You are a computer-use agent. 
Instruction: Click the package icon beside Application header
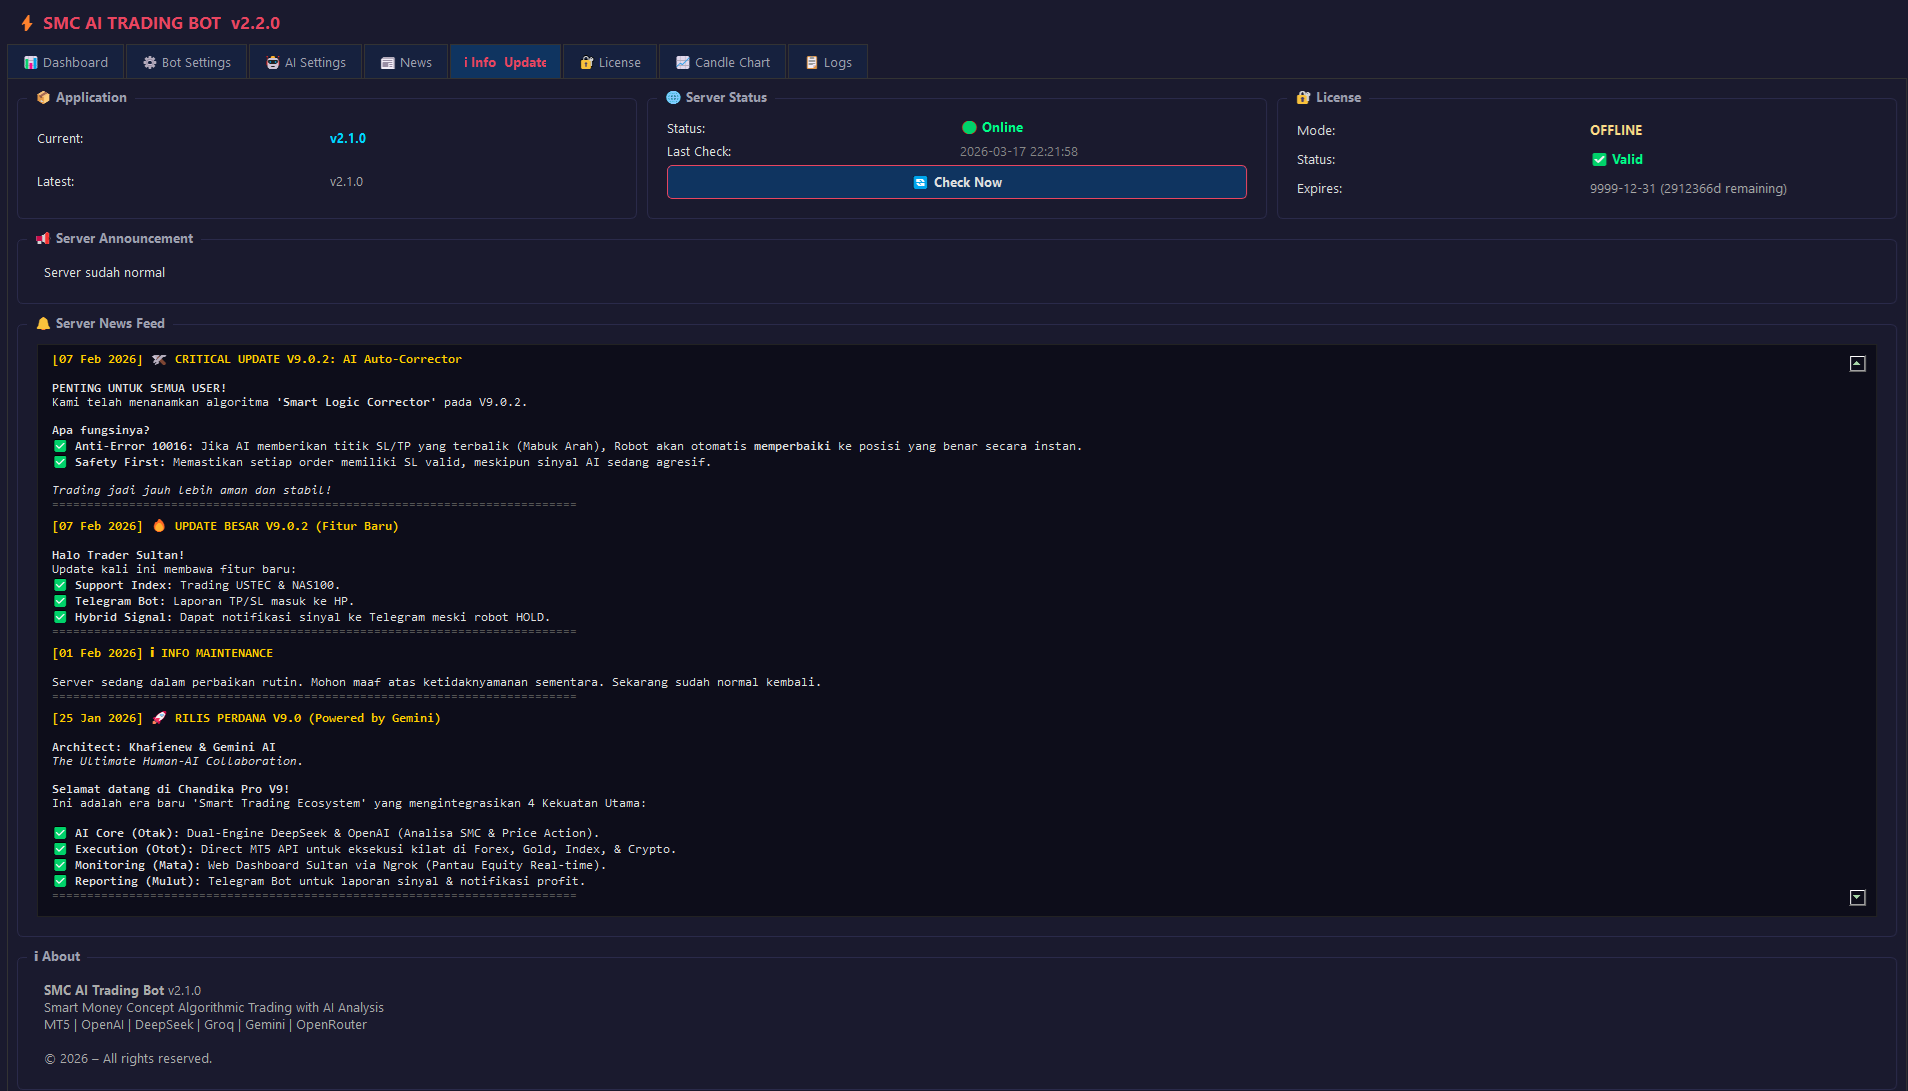tap(43, 97)
